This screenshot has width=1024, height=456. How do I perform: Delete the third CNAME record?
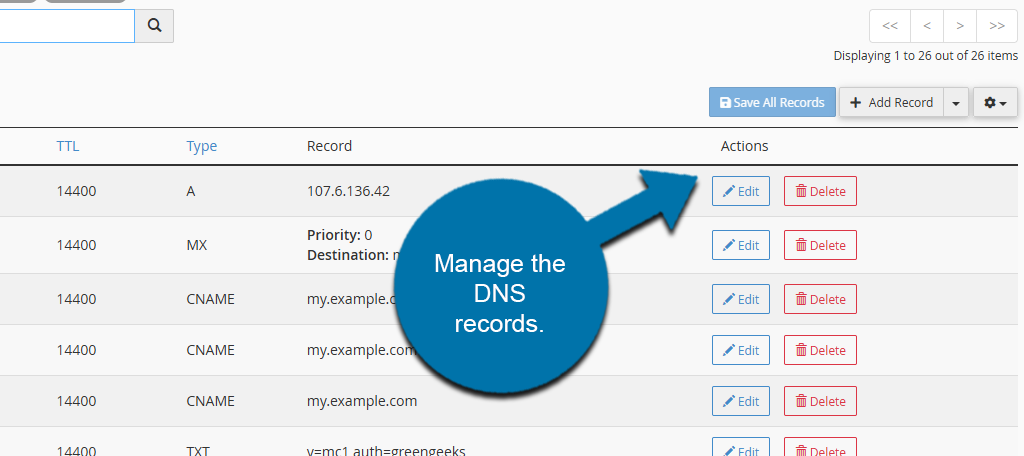click(820, 401)
